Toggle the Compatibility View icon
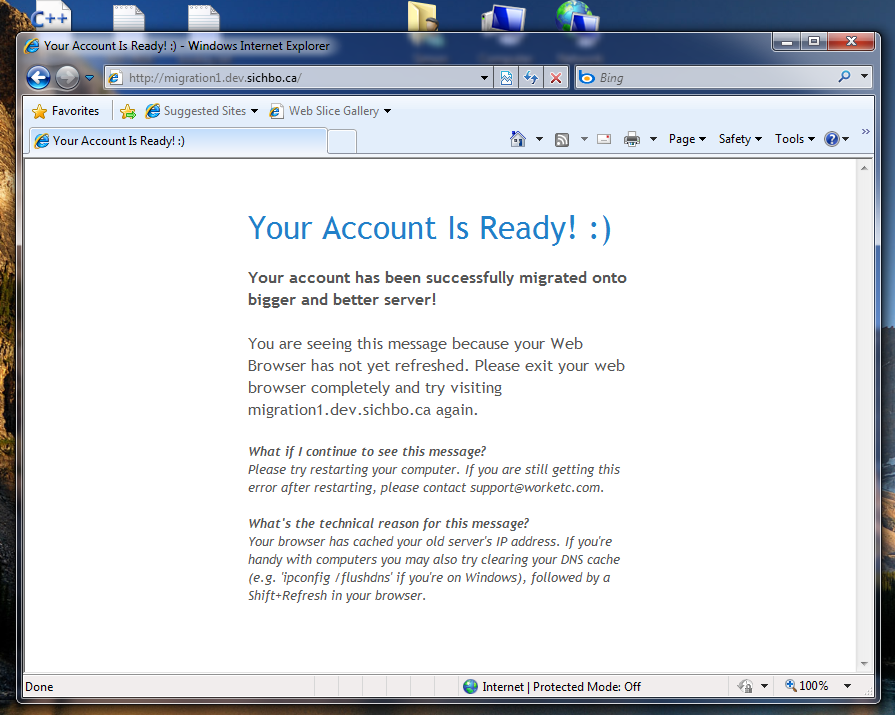 click(507, 78)
